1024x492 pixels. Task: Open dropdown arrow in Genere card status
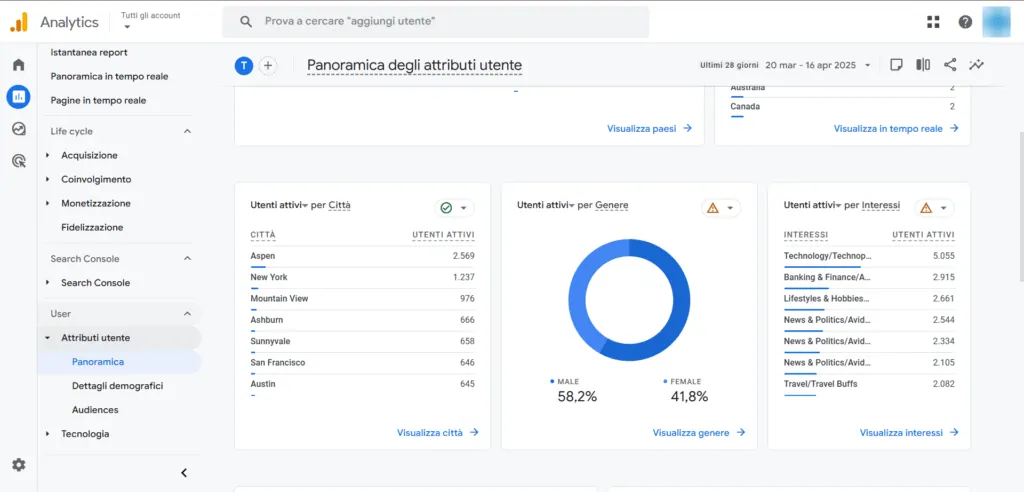click(730, 208)
